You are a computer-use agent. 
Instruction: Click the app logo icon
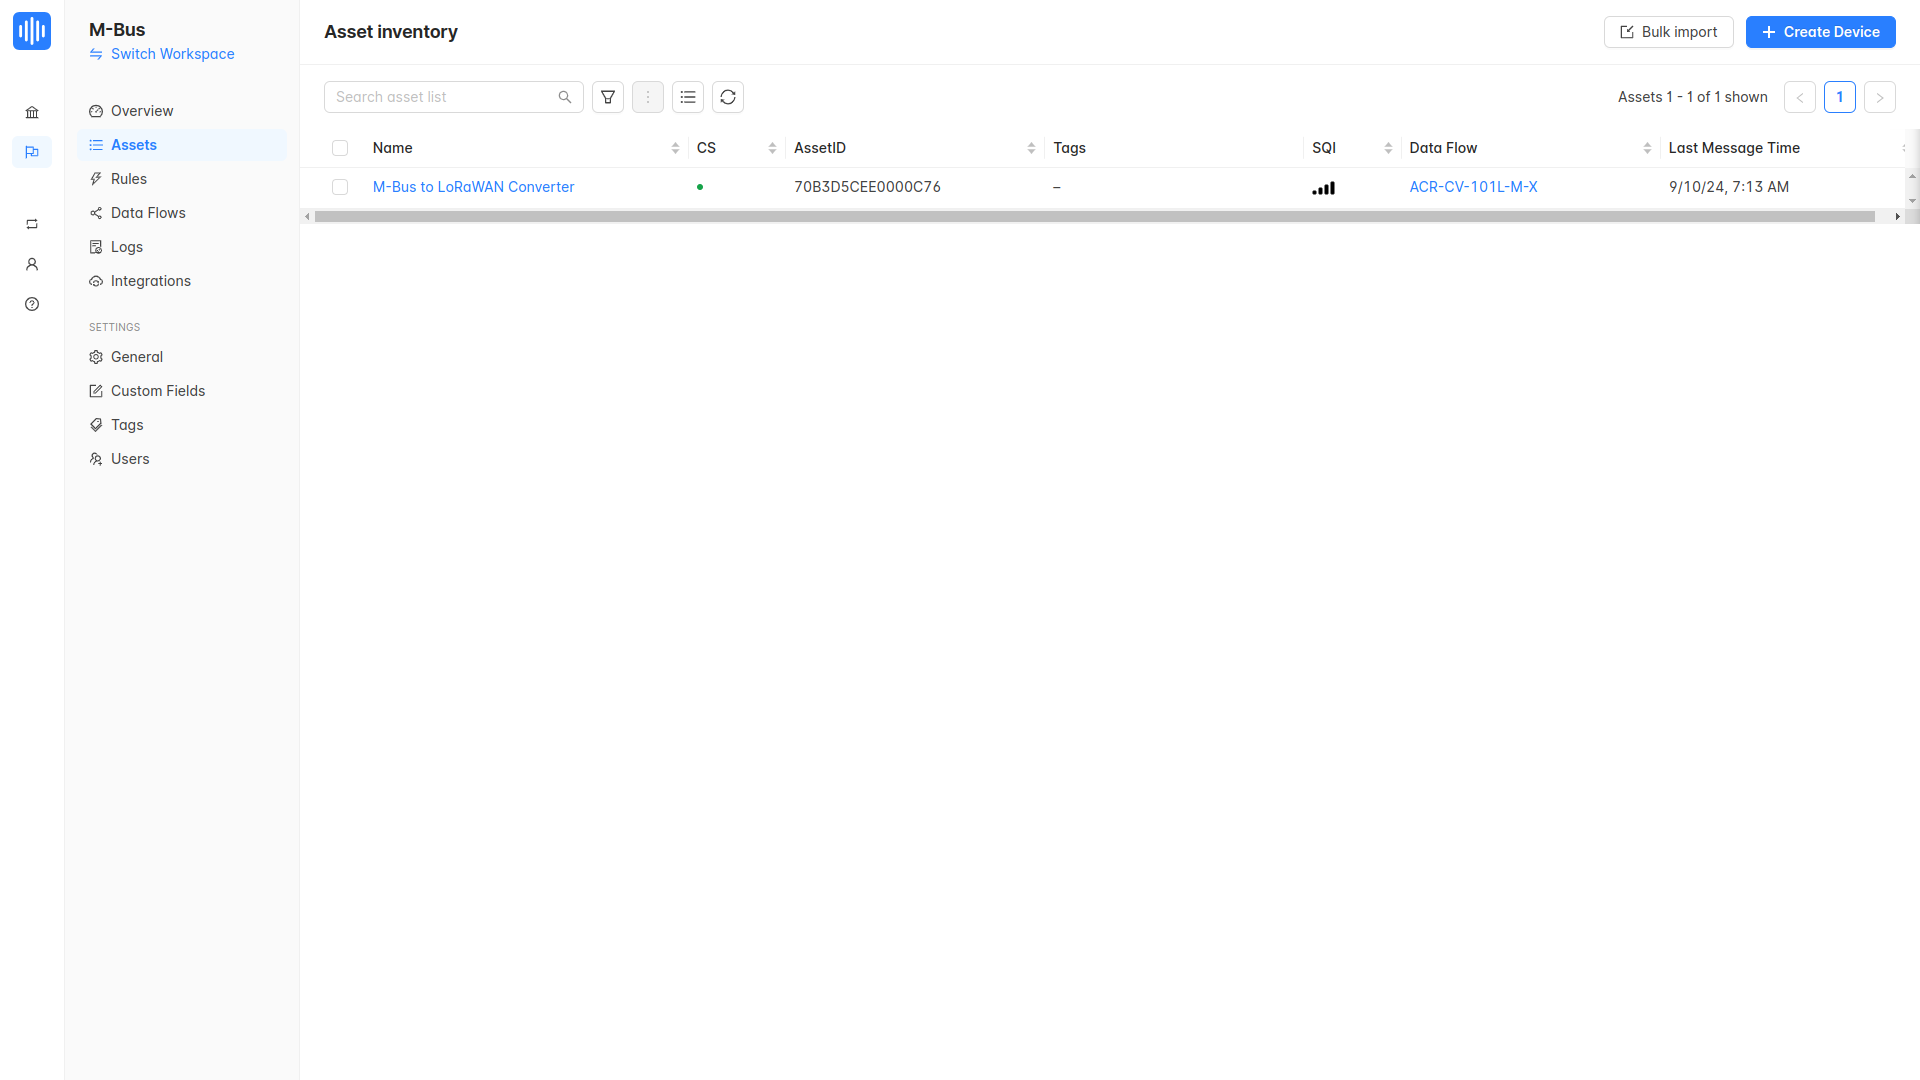tap(32, 31)
